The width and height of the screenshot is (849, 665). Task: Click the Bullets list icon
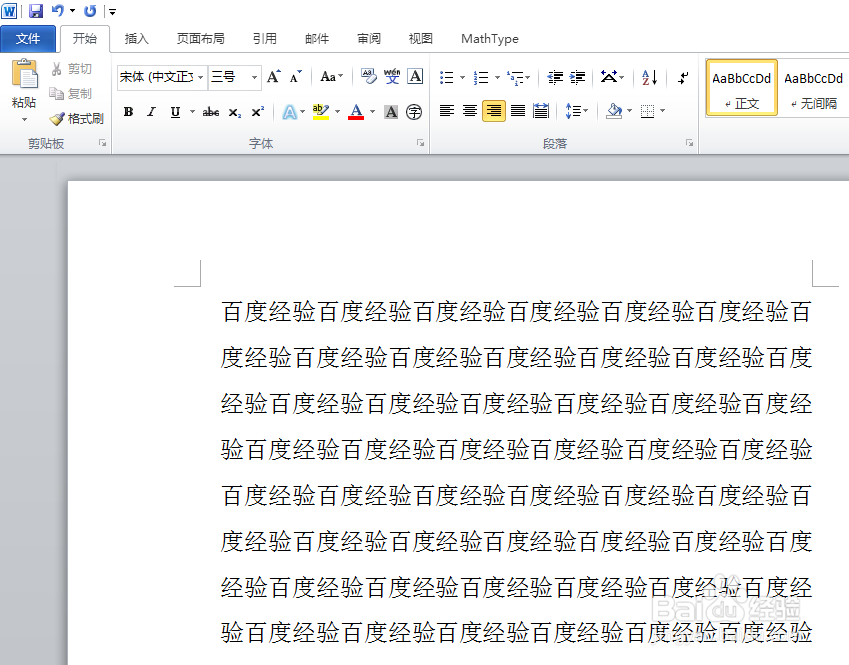tap(447, 77)
